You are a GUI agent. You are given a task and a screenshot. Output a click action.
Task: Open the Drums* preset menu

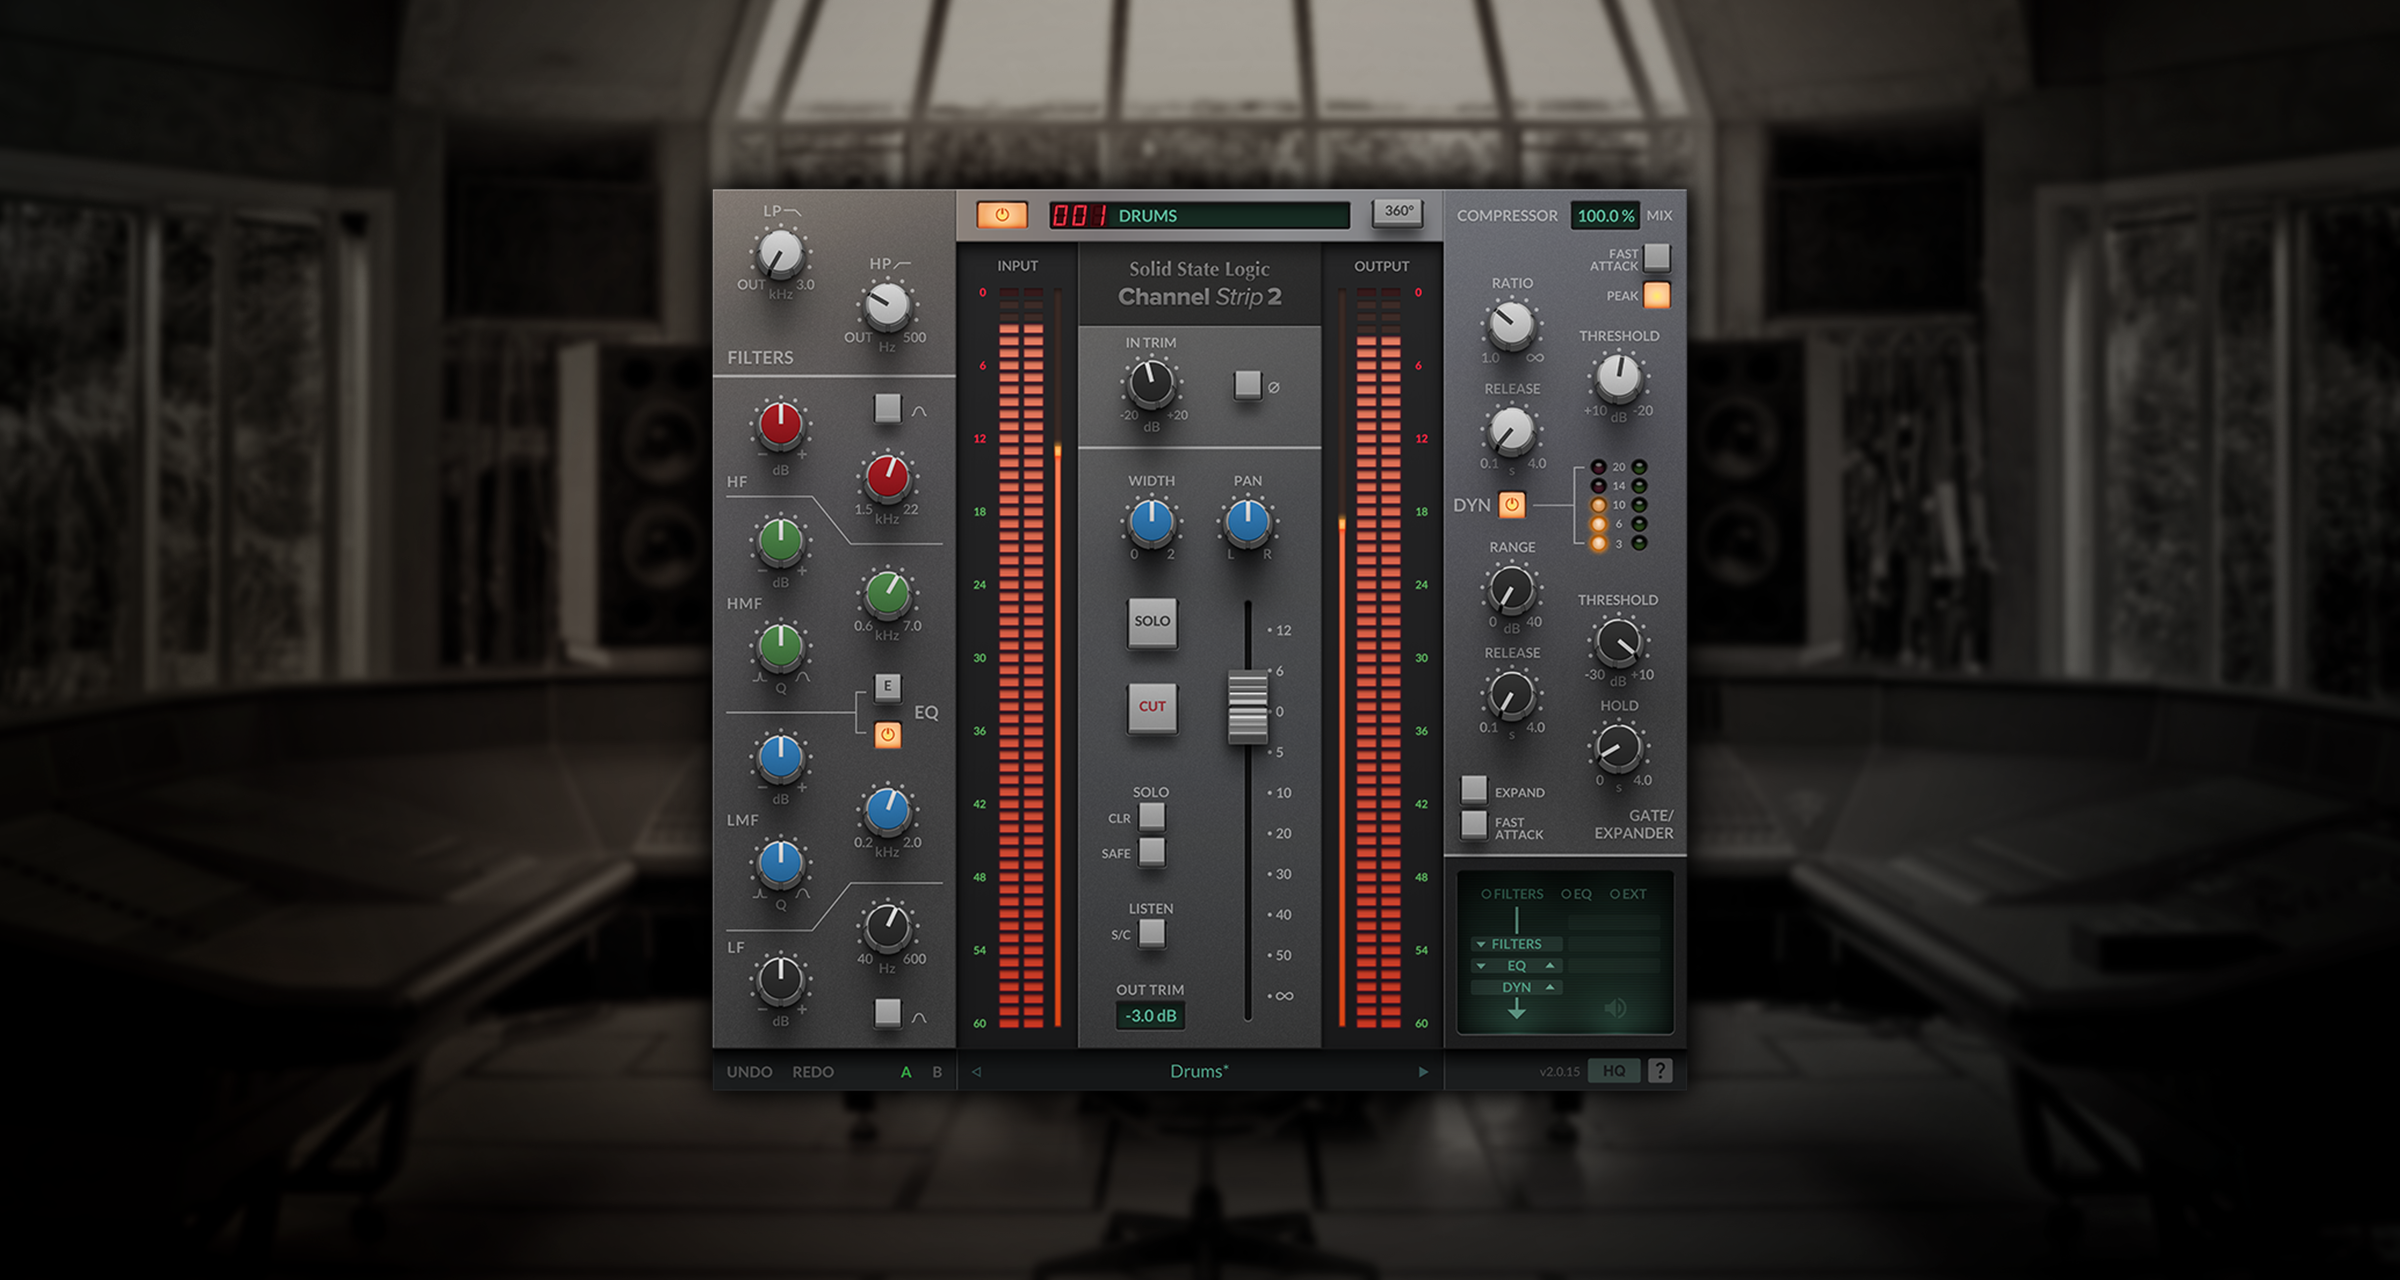(1199, 1071)
